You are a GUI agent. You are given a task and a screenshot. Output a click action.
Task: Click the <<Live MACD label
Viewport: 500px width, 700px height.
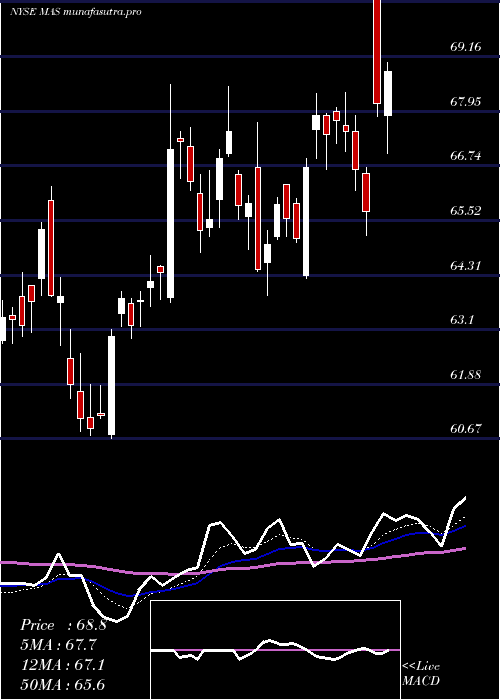(x=421, y=673)
